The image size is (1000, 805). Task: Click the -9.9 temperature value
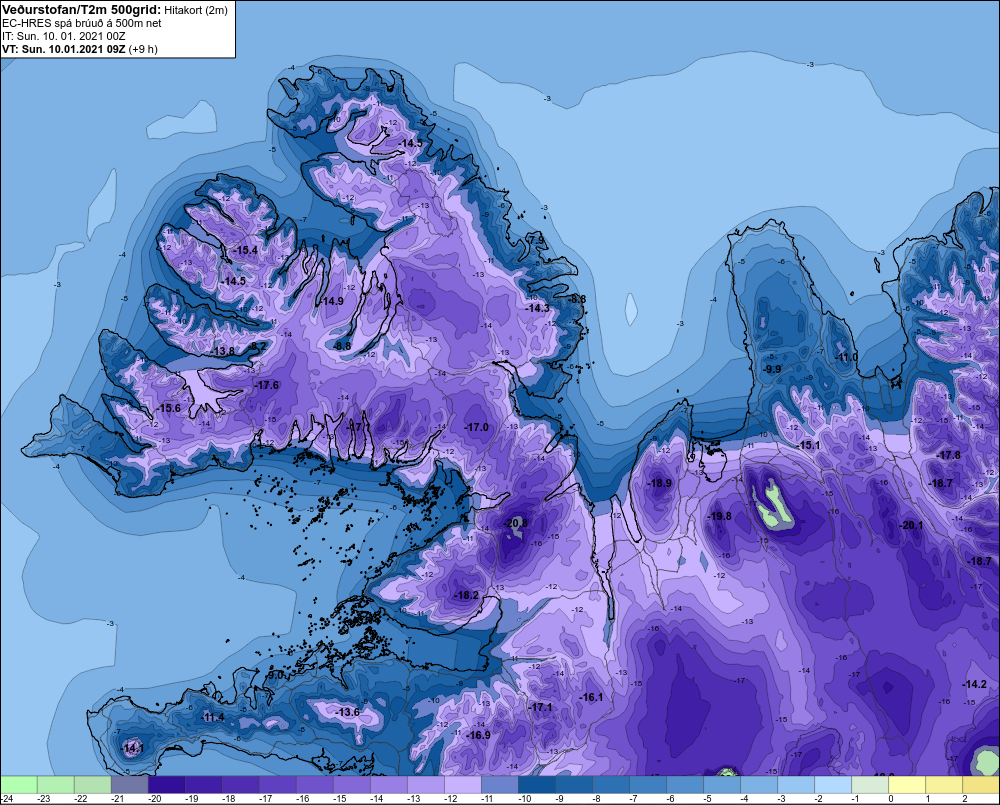pyautogui.click(x=772, y=369)
